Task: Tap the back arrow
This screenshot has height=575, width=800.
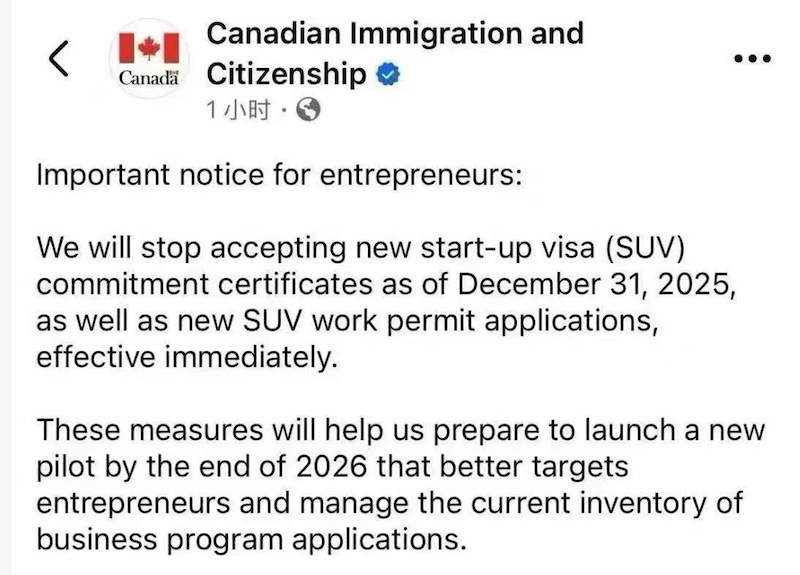Action: (x=58, y=60)
